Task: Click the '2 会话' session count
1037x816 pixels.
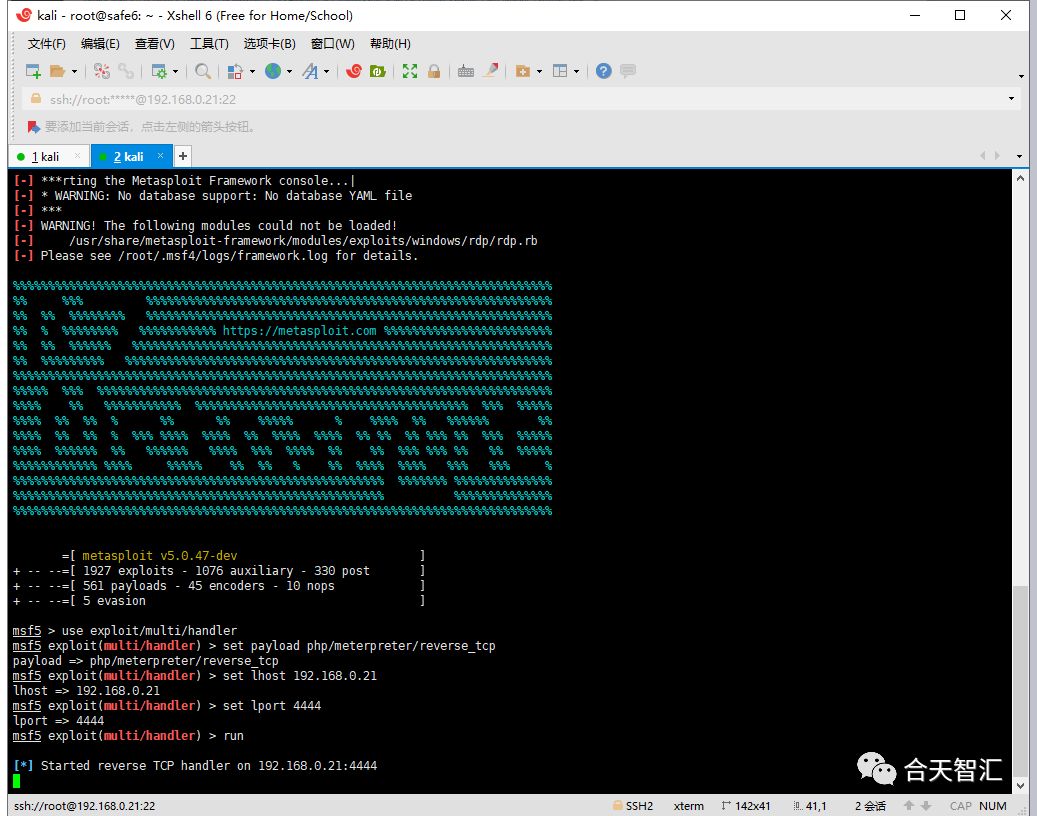Action: pyautogui.click(x=870, y=806)
